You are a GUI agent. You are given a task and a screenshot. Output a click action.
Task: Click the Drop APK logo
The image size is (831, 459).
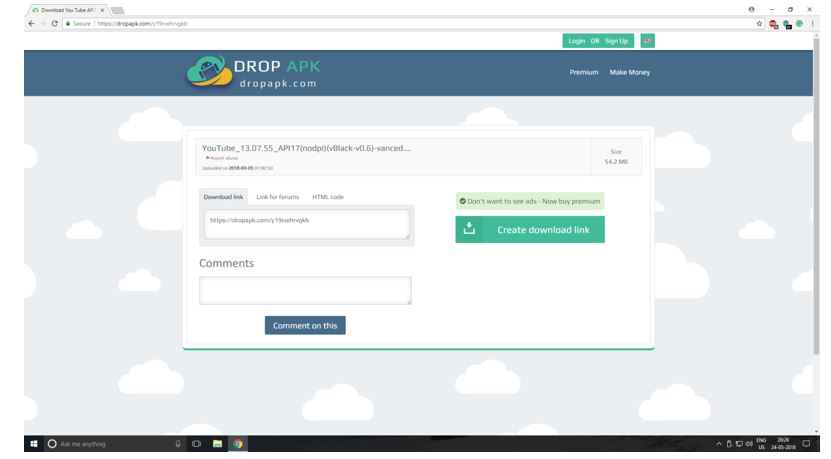253,72
